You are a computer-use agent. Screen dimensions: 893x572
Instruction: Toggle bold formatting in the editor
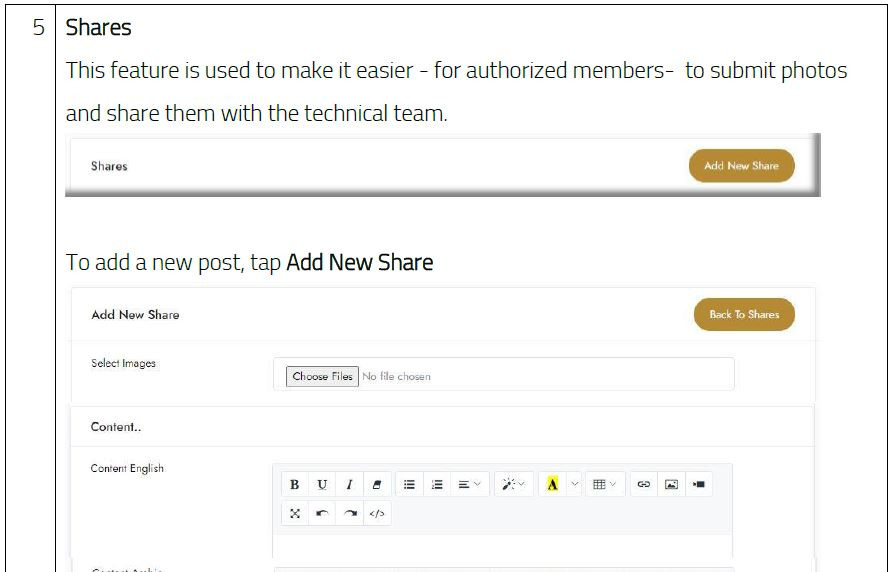tap(294, 484)
